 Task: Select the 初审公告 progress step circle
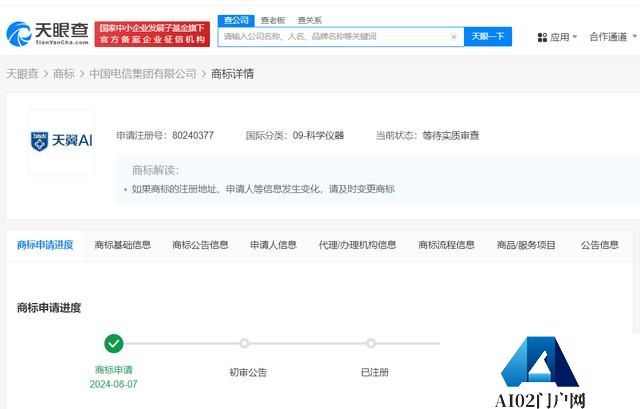click(x=244, y=343)
